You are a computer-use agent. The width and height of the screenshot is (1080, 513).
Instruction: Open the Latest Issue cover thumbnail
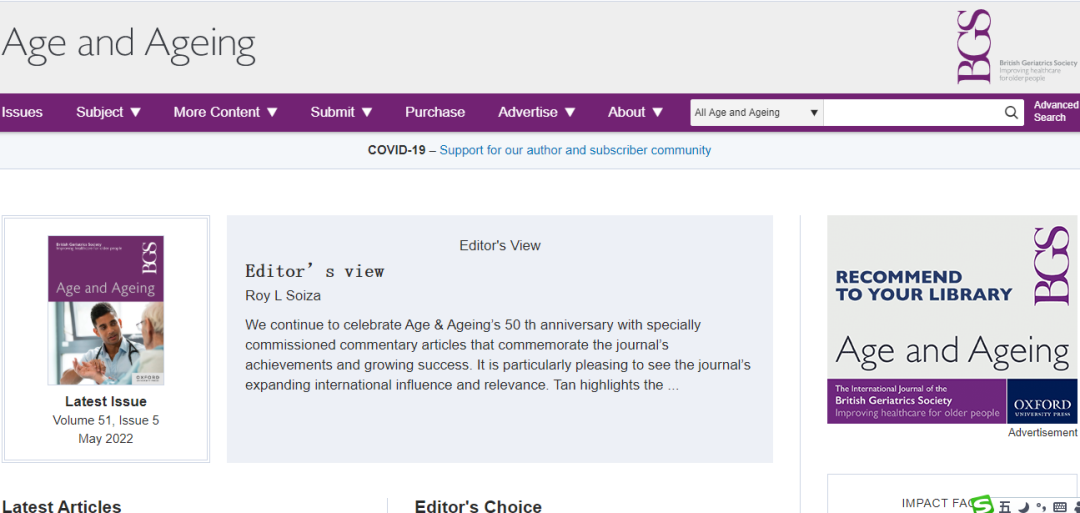[106, 310]
